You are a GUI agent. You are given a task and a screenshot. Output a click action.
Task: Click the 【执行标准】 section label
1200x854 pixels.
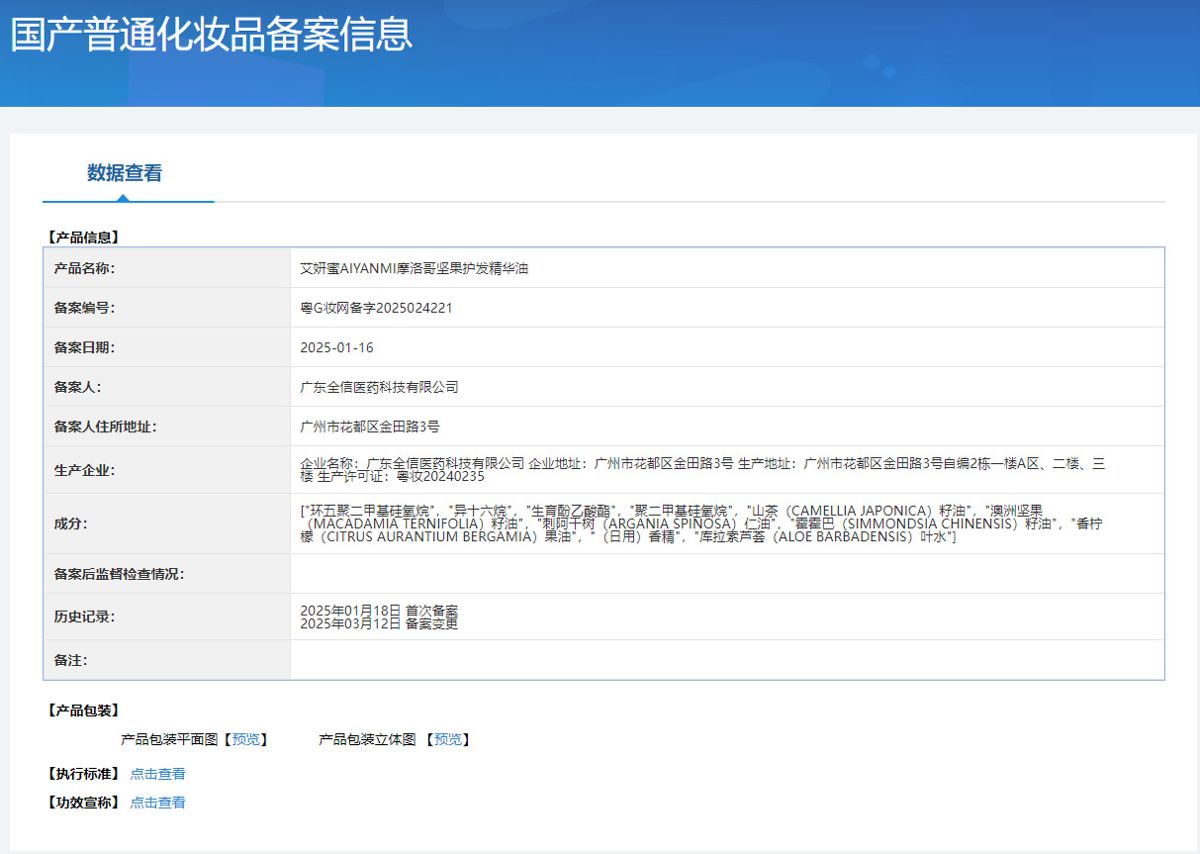pos(82,774)
